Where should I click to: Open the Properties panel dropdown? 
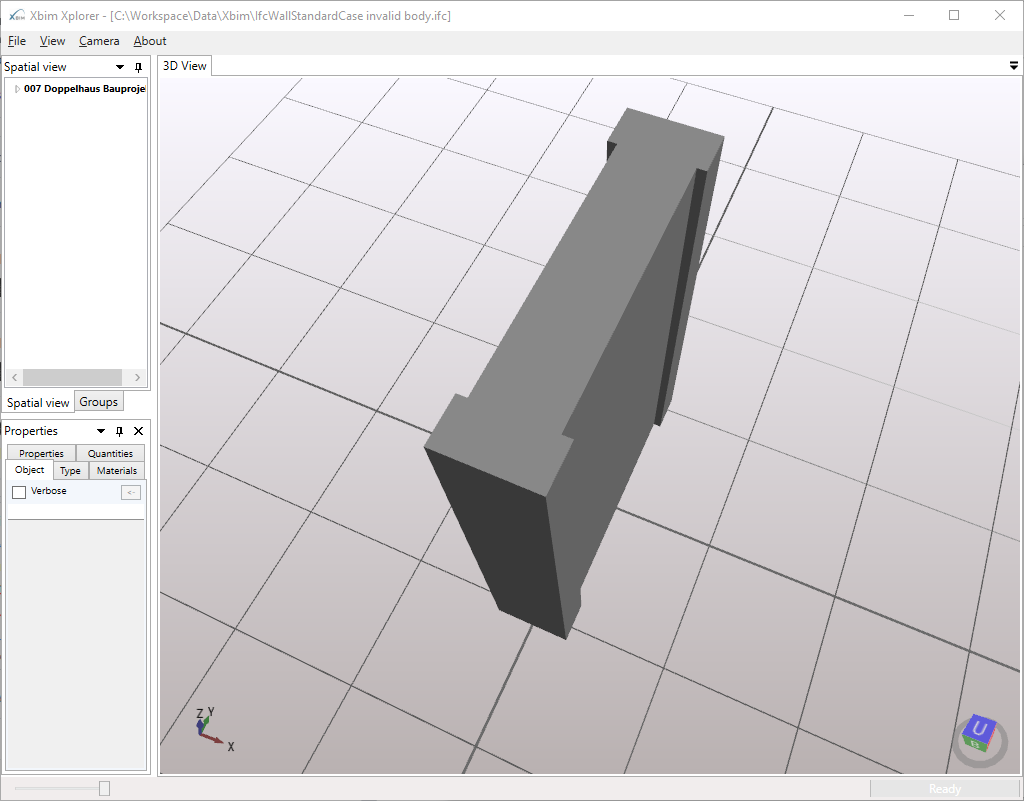(99, 431)
